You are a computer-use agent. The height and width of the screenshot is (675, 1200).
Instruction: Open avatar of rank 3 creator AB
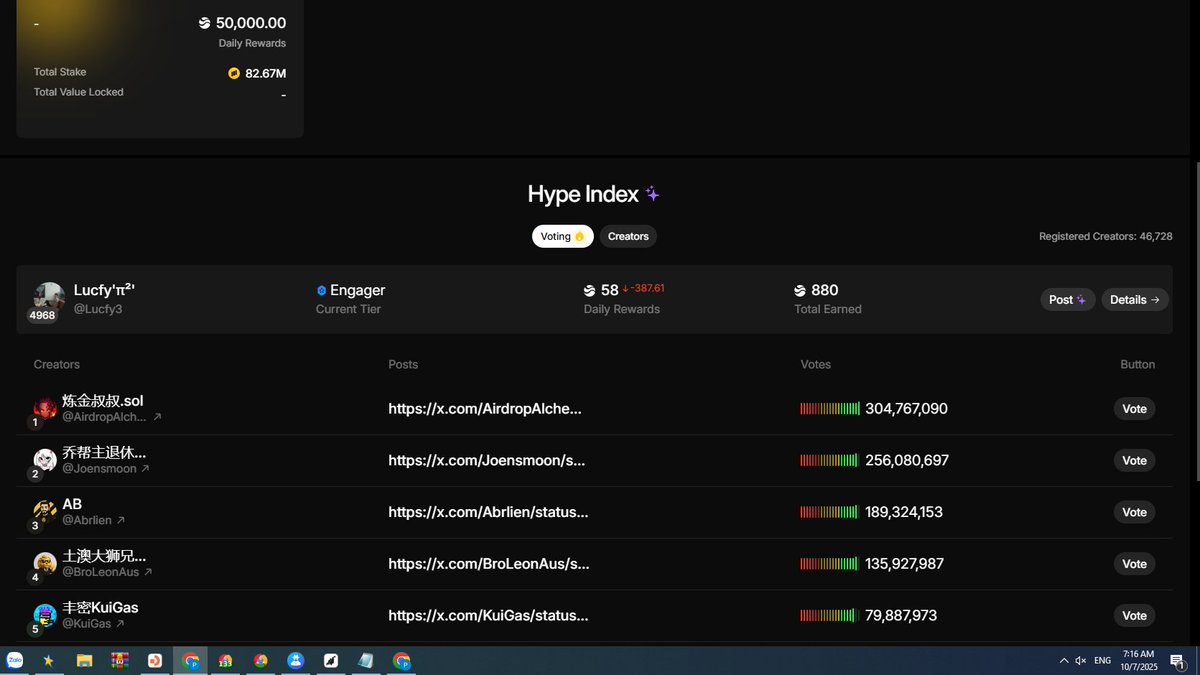coord(45,511)
